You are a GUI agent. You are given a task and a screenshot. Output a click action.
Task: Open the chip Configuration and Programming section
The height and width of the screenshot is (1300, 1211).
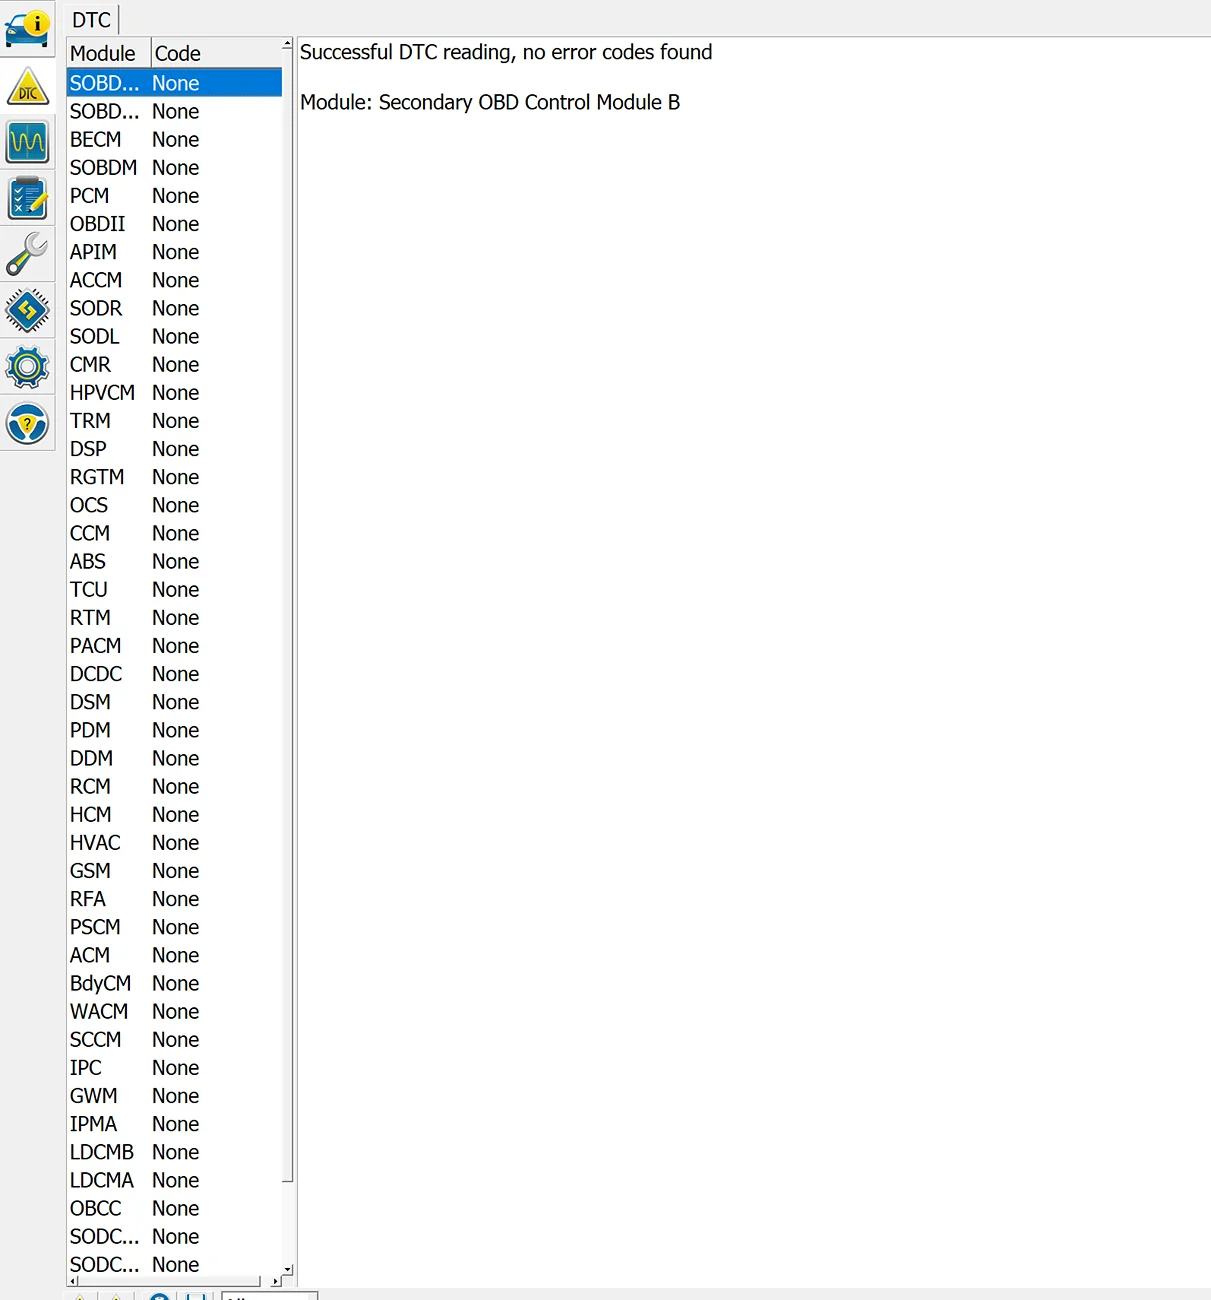pyautogui.click(x=27, y=311)
